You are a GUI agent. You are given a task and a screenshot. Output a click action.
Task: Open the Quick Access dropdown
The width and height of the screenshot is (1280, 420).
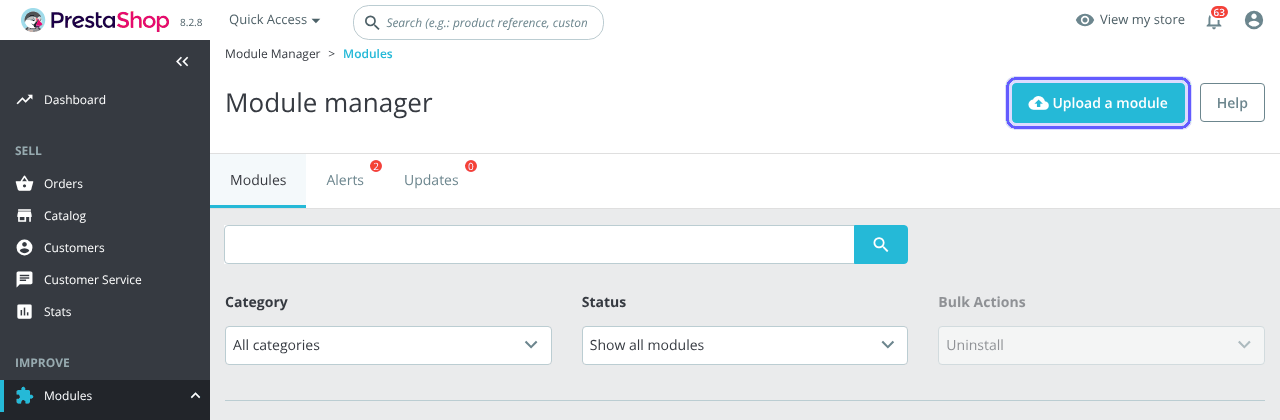pos(275,20)
